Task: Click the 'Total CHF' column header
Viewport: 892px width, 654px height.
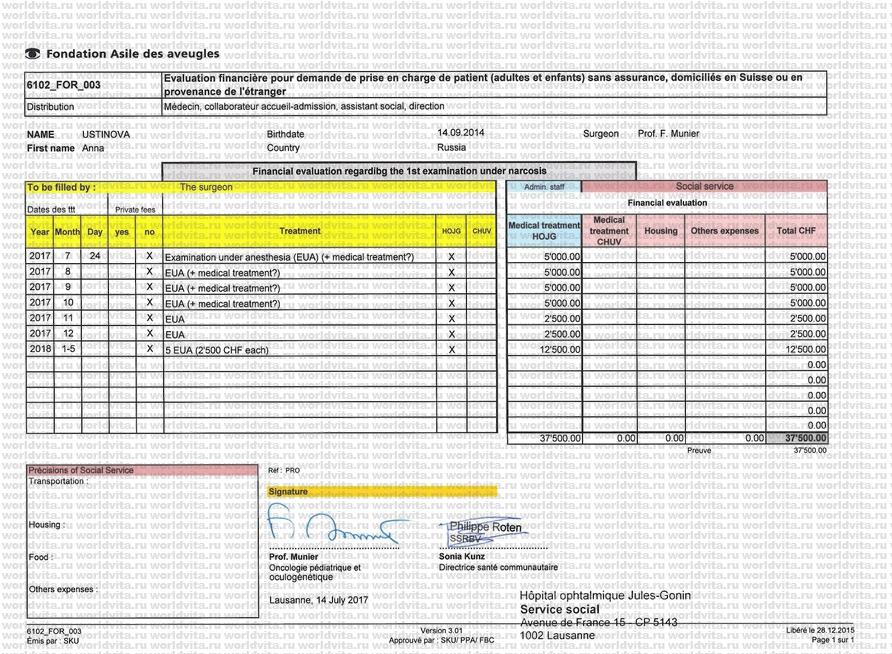Action: (796, 231)
